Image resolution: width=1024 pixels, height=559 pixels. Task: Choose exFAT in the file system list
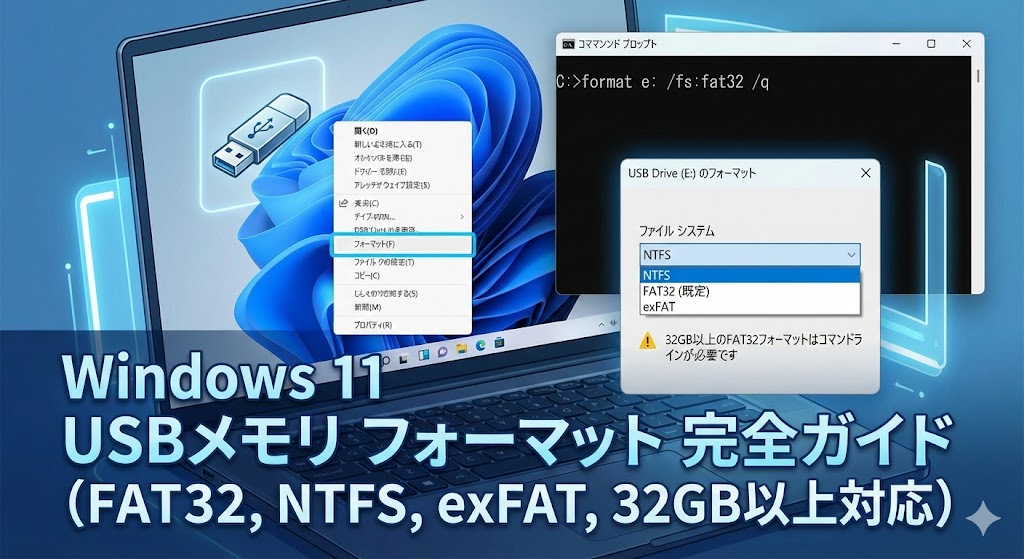(x=659, y=306)
